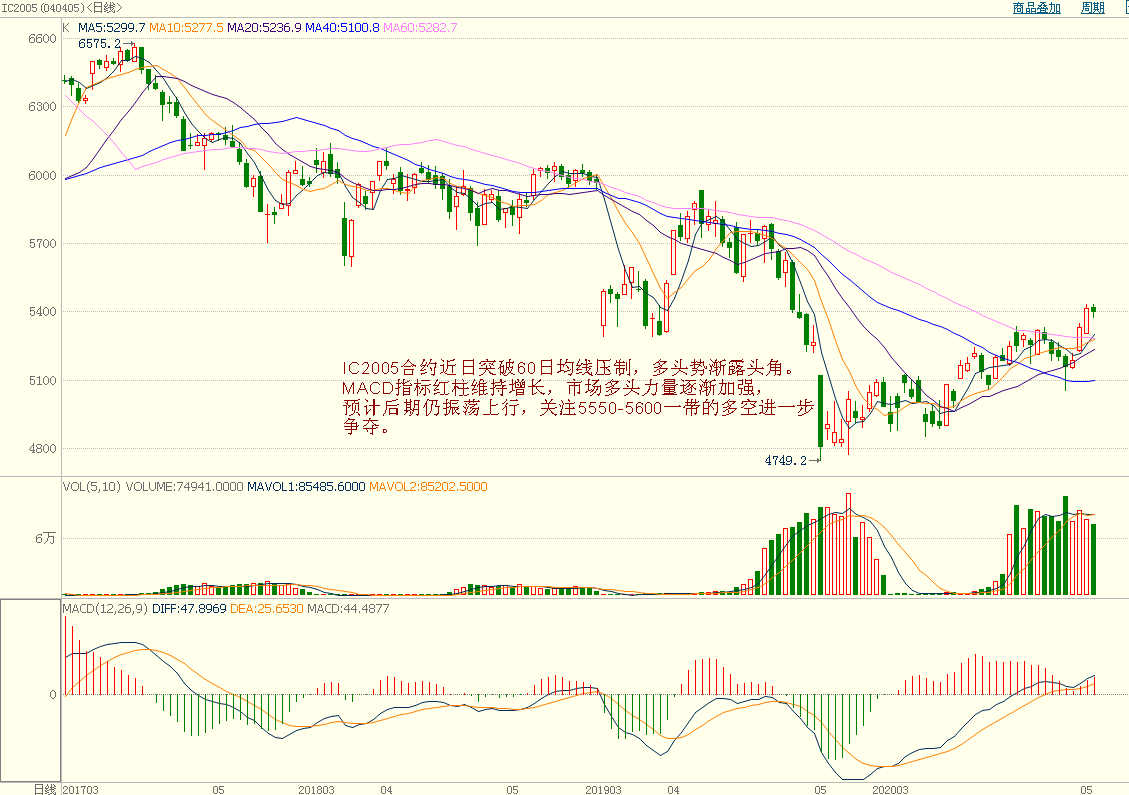Click the 4749.2 low price marker

coord(785,461)
